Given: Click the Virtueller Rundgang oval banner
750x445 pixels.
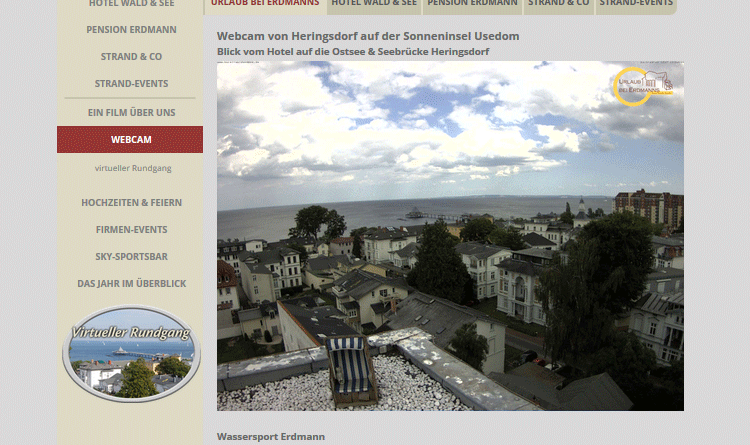Looking at the screenshot, I should 131,353.
